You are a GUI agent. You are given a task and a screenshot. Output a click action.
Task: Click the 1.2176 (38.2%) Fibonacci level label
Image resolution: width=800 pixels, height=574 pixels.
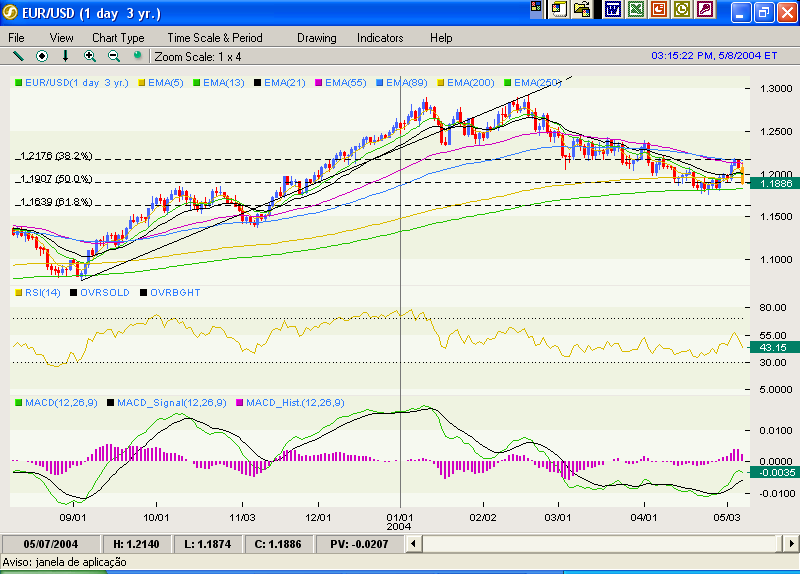(56, 156)
